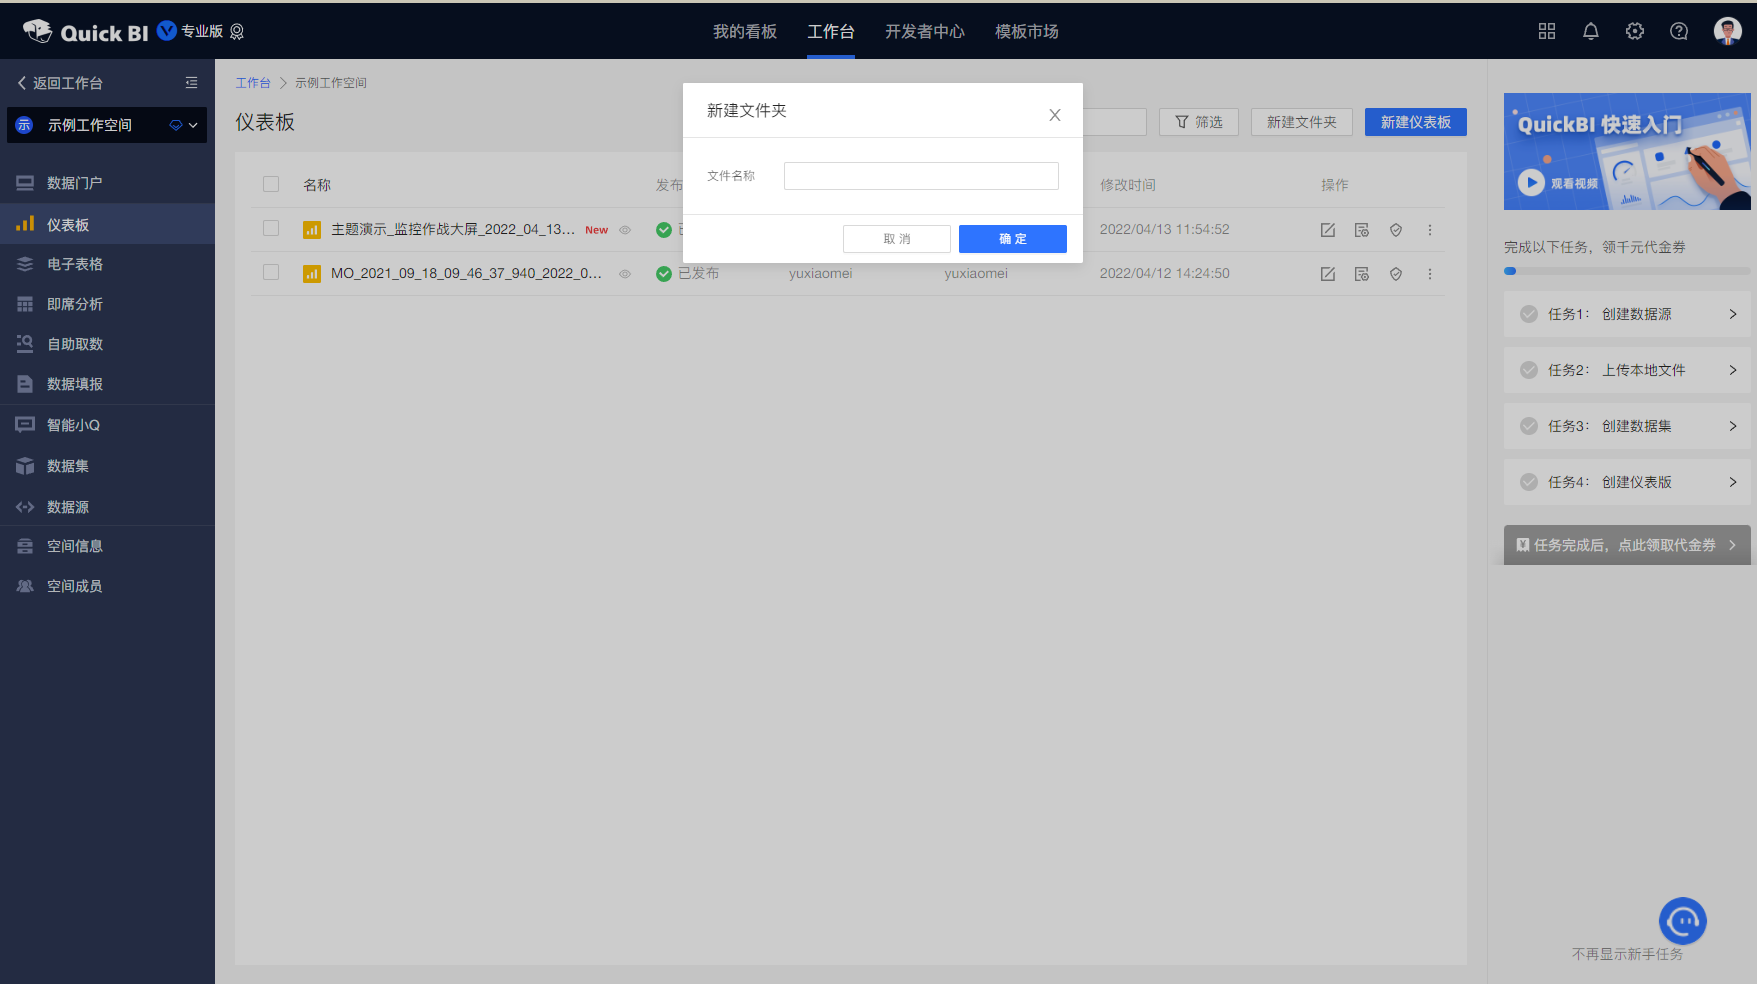The width and height of the screenshot is (1757, 984).
Task: Check the select-all checkbox in table header
Action: coord(271,184)
